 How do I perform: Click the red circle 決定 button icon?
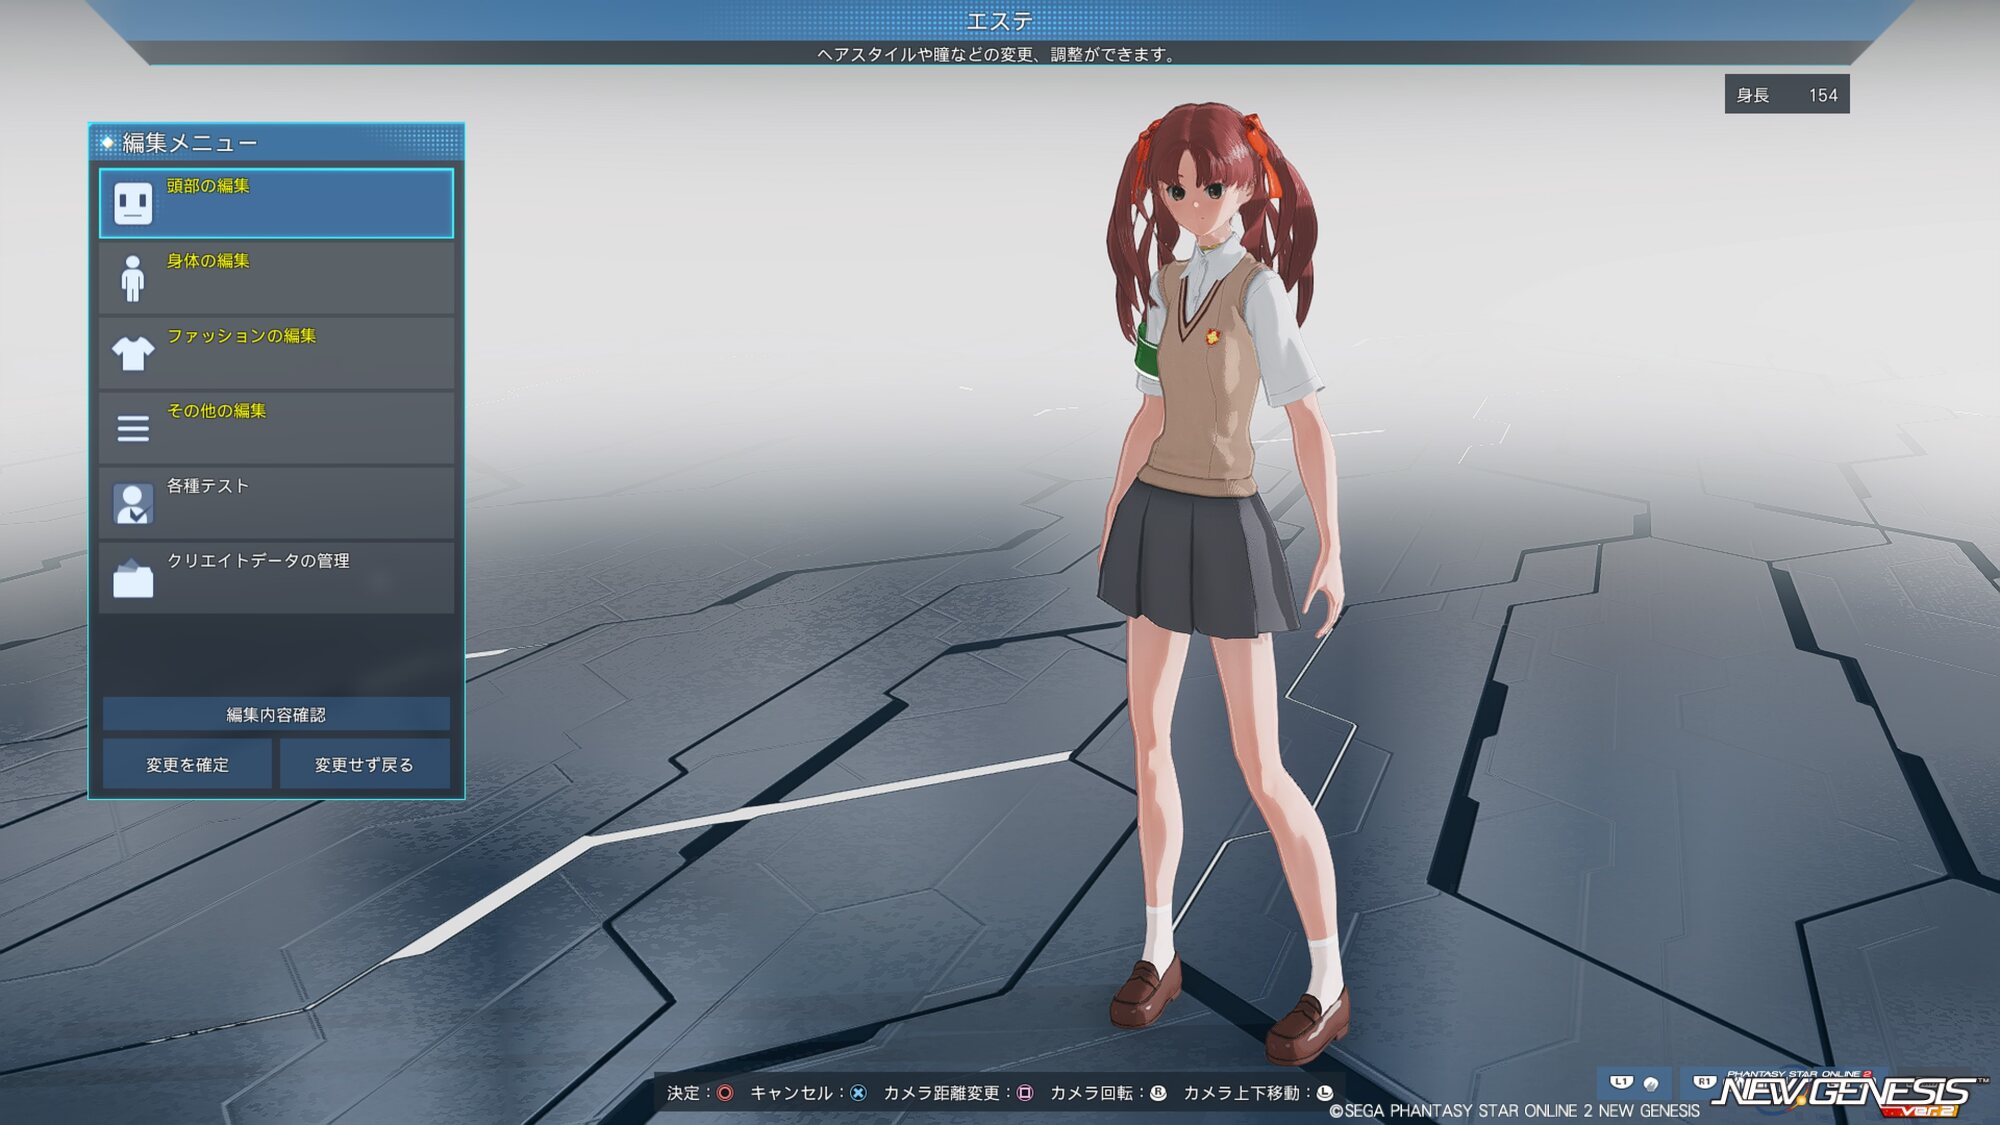[x=725, y=1093]
